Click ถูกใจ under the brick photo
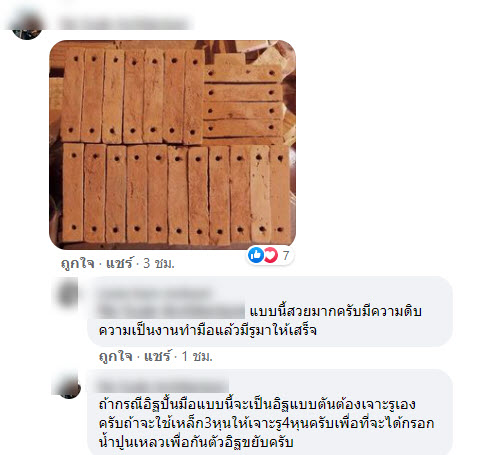Screen dimensions: 495x455 78,264
